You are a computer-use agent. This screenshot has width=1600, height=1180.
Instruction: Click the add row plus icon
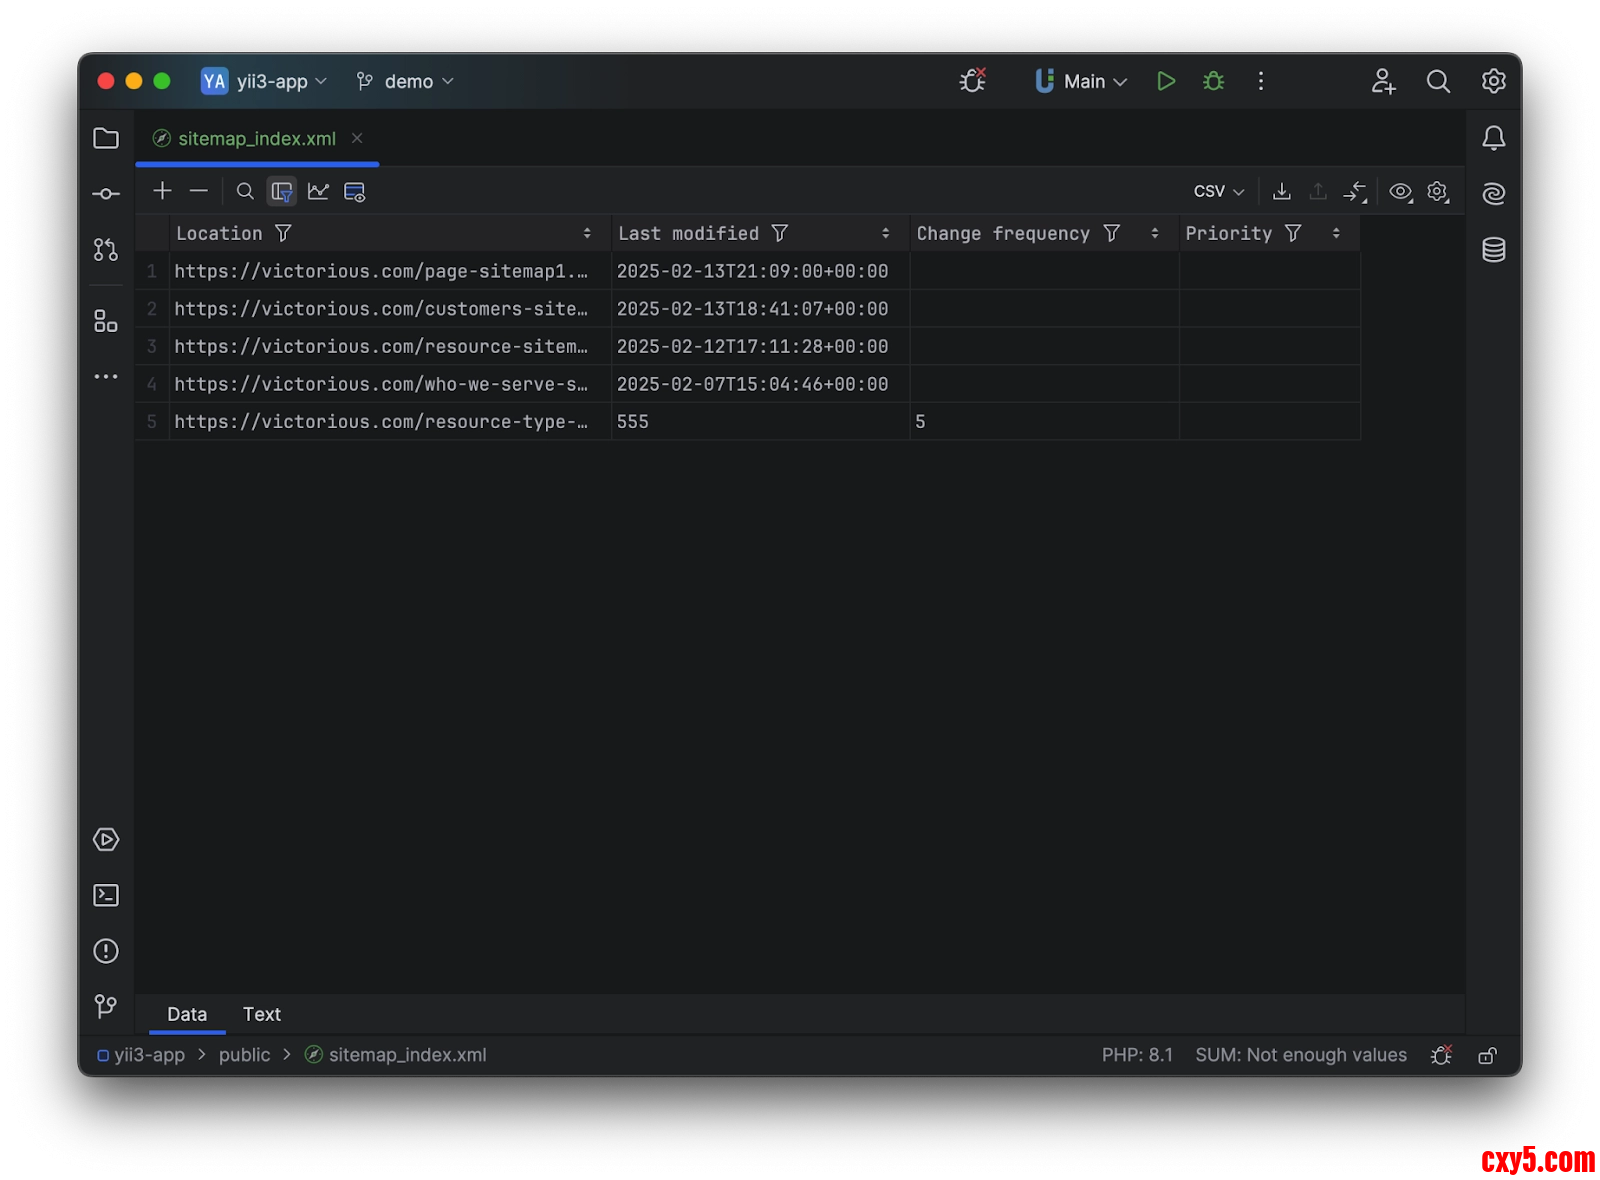162,191
